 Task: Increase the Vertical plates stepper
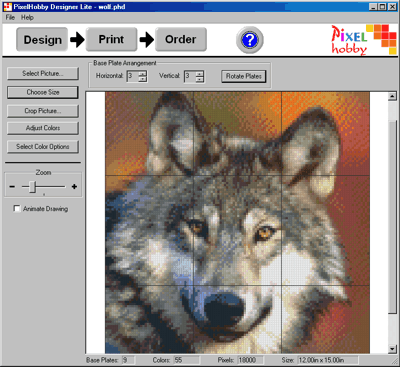point(199,74)
